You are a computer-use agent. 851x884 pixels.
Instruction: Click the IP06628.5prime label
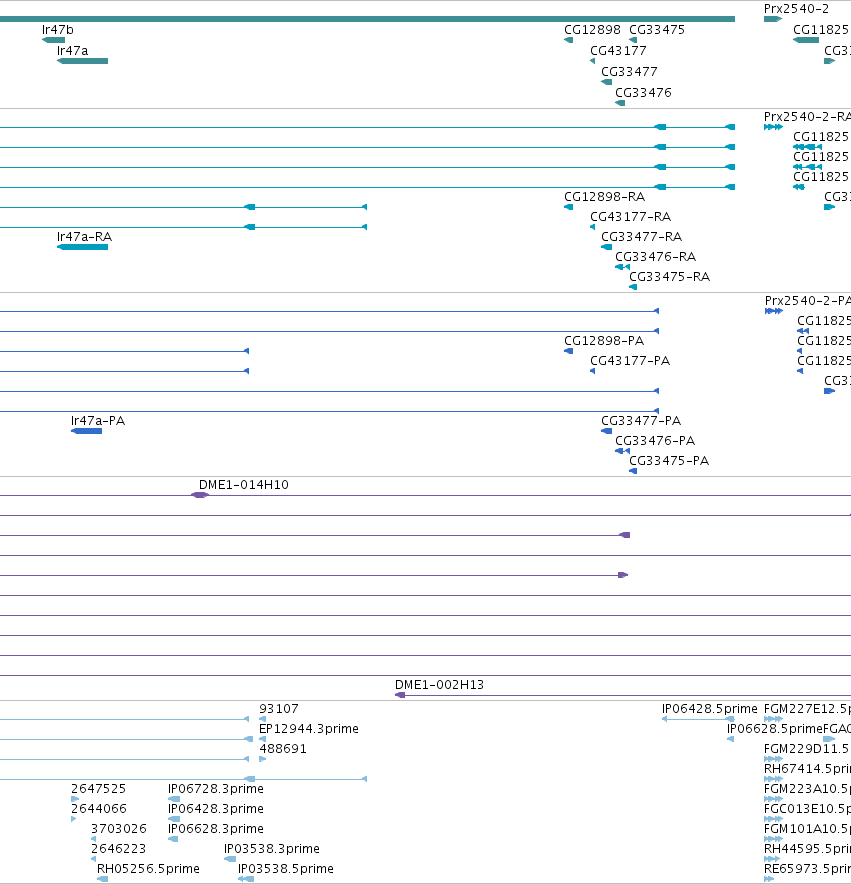tap(775, 729)
